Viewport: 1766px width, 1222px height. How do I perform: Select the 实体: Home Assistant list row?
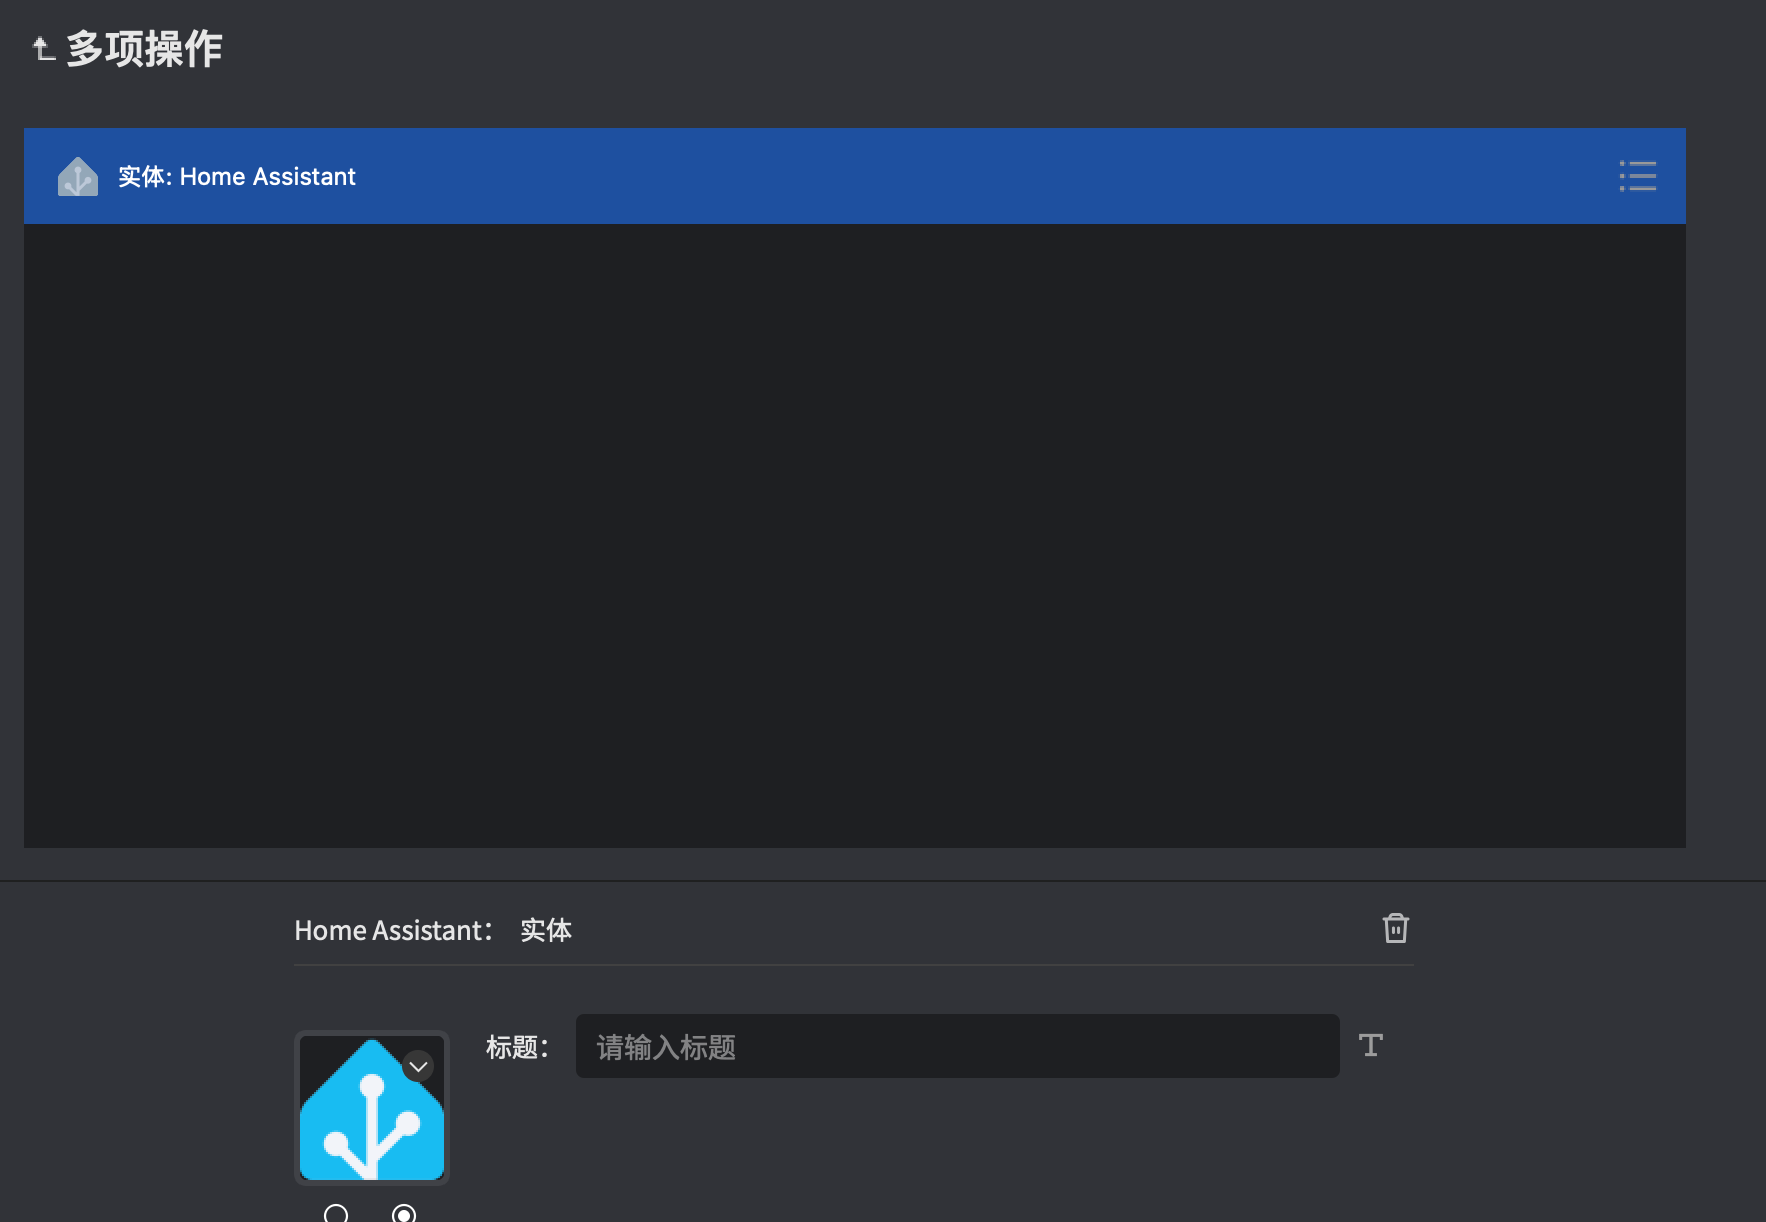coord(800,176)
